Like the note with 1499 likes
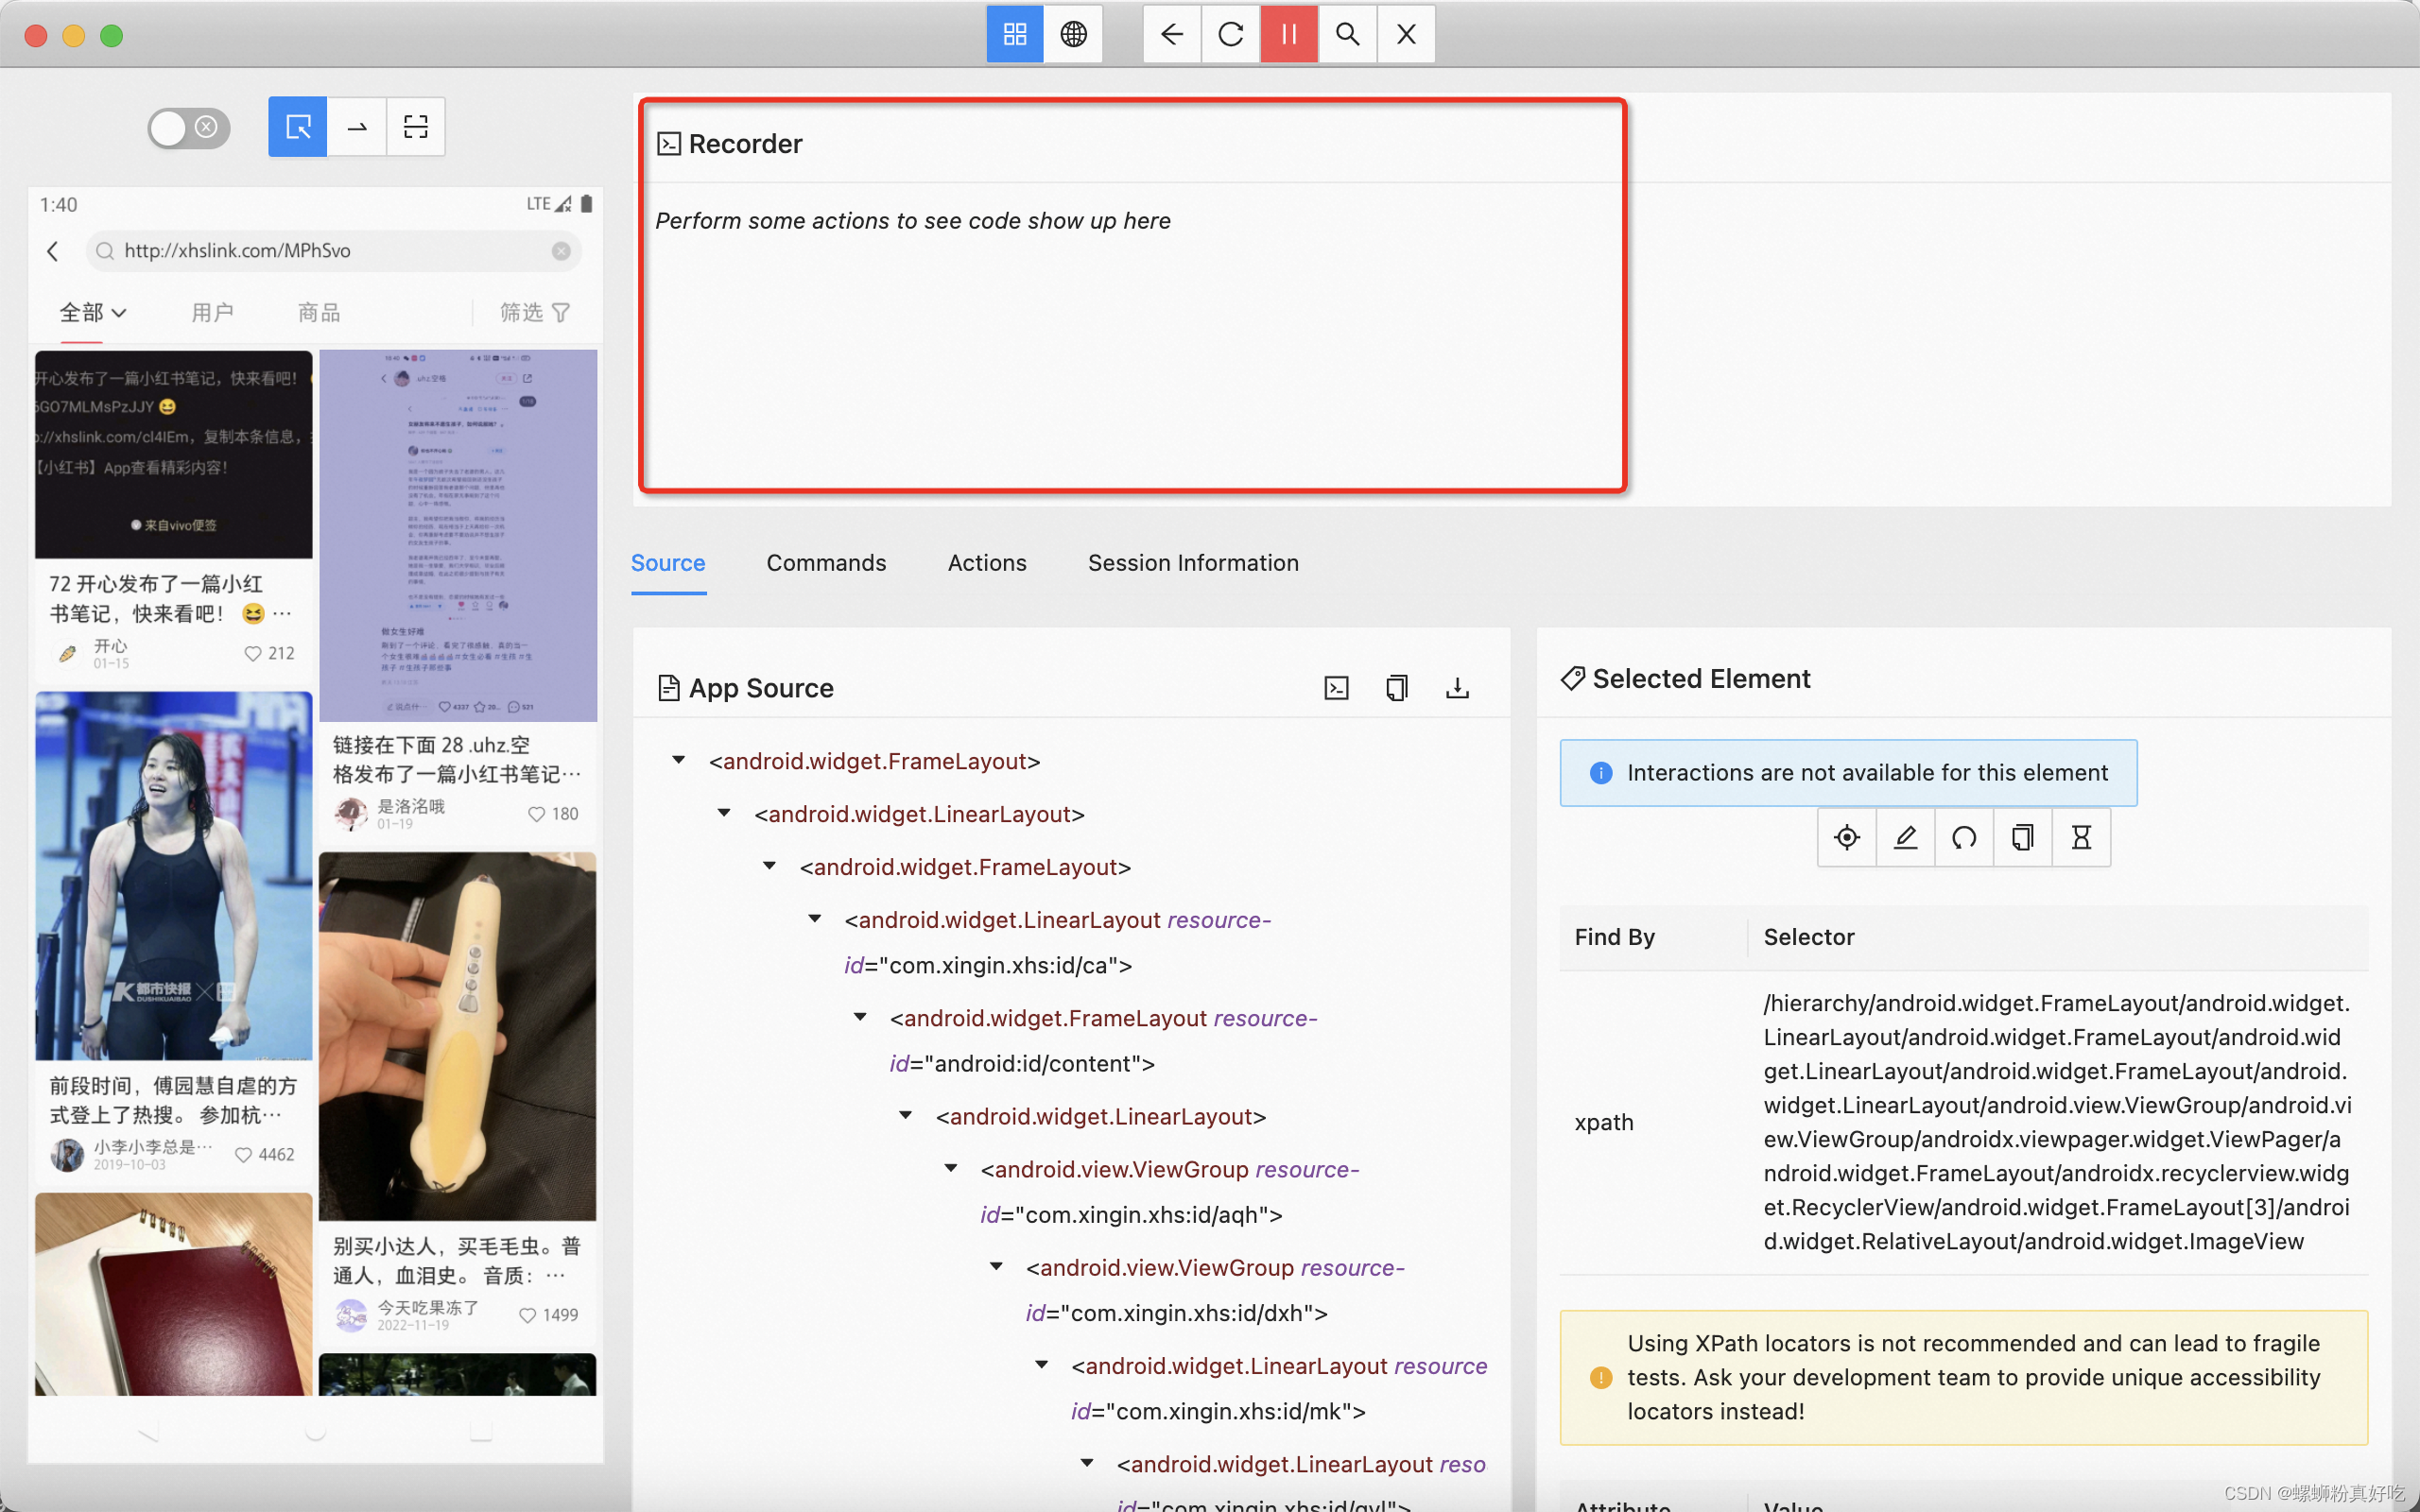Viewport: 2420px width, 1512px height. tap(528, 1315)
